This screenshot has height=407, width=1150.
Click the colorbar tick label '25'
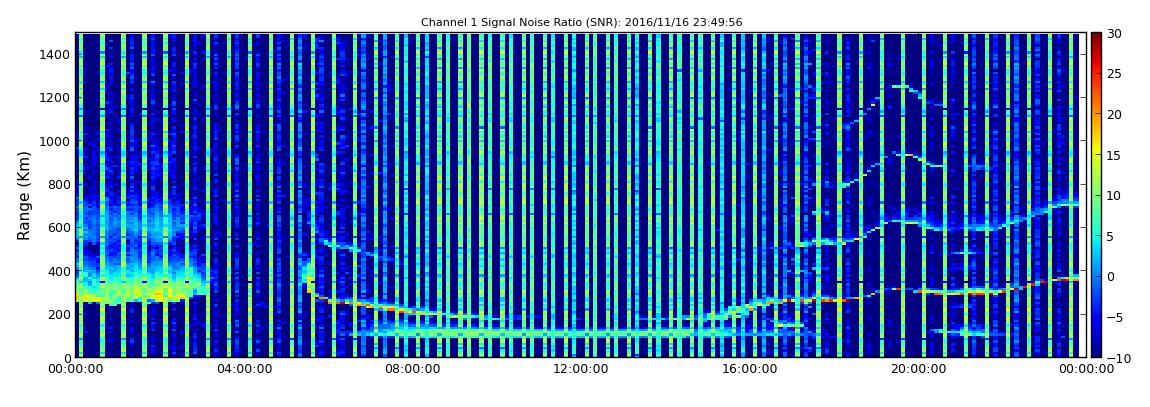(x=1113, y=74)
